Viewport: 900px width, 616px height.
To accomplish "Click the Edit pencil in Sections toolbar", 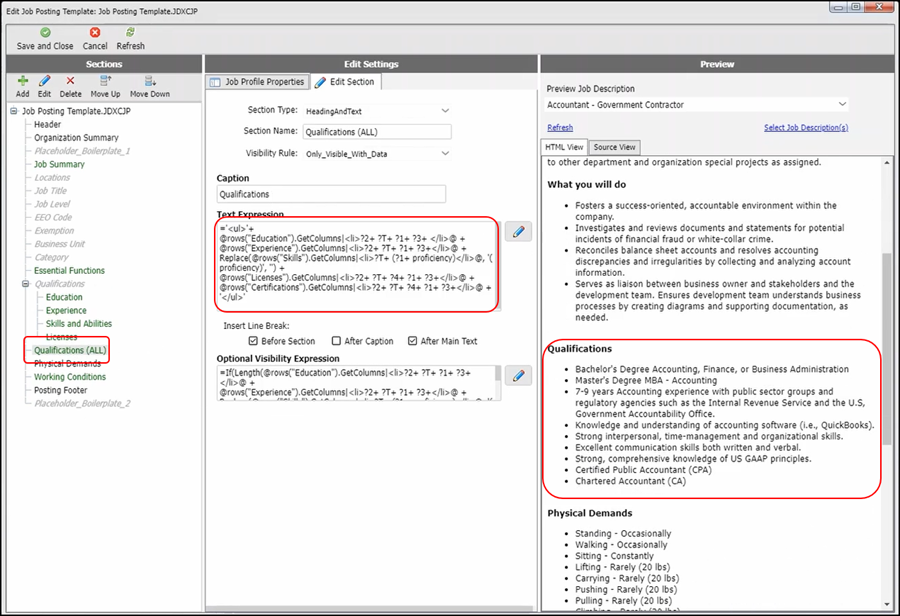I will click(44, 81).
